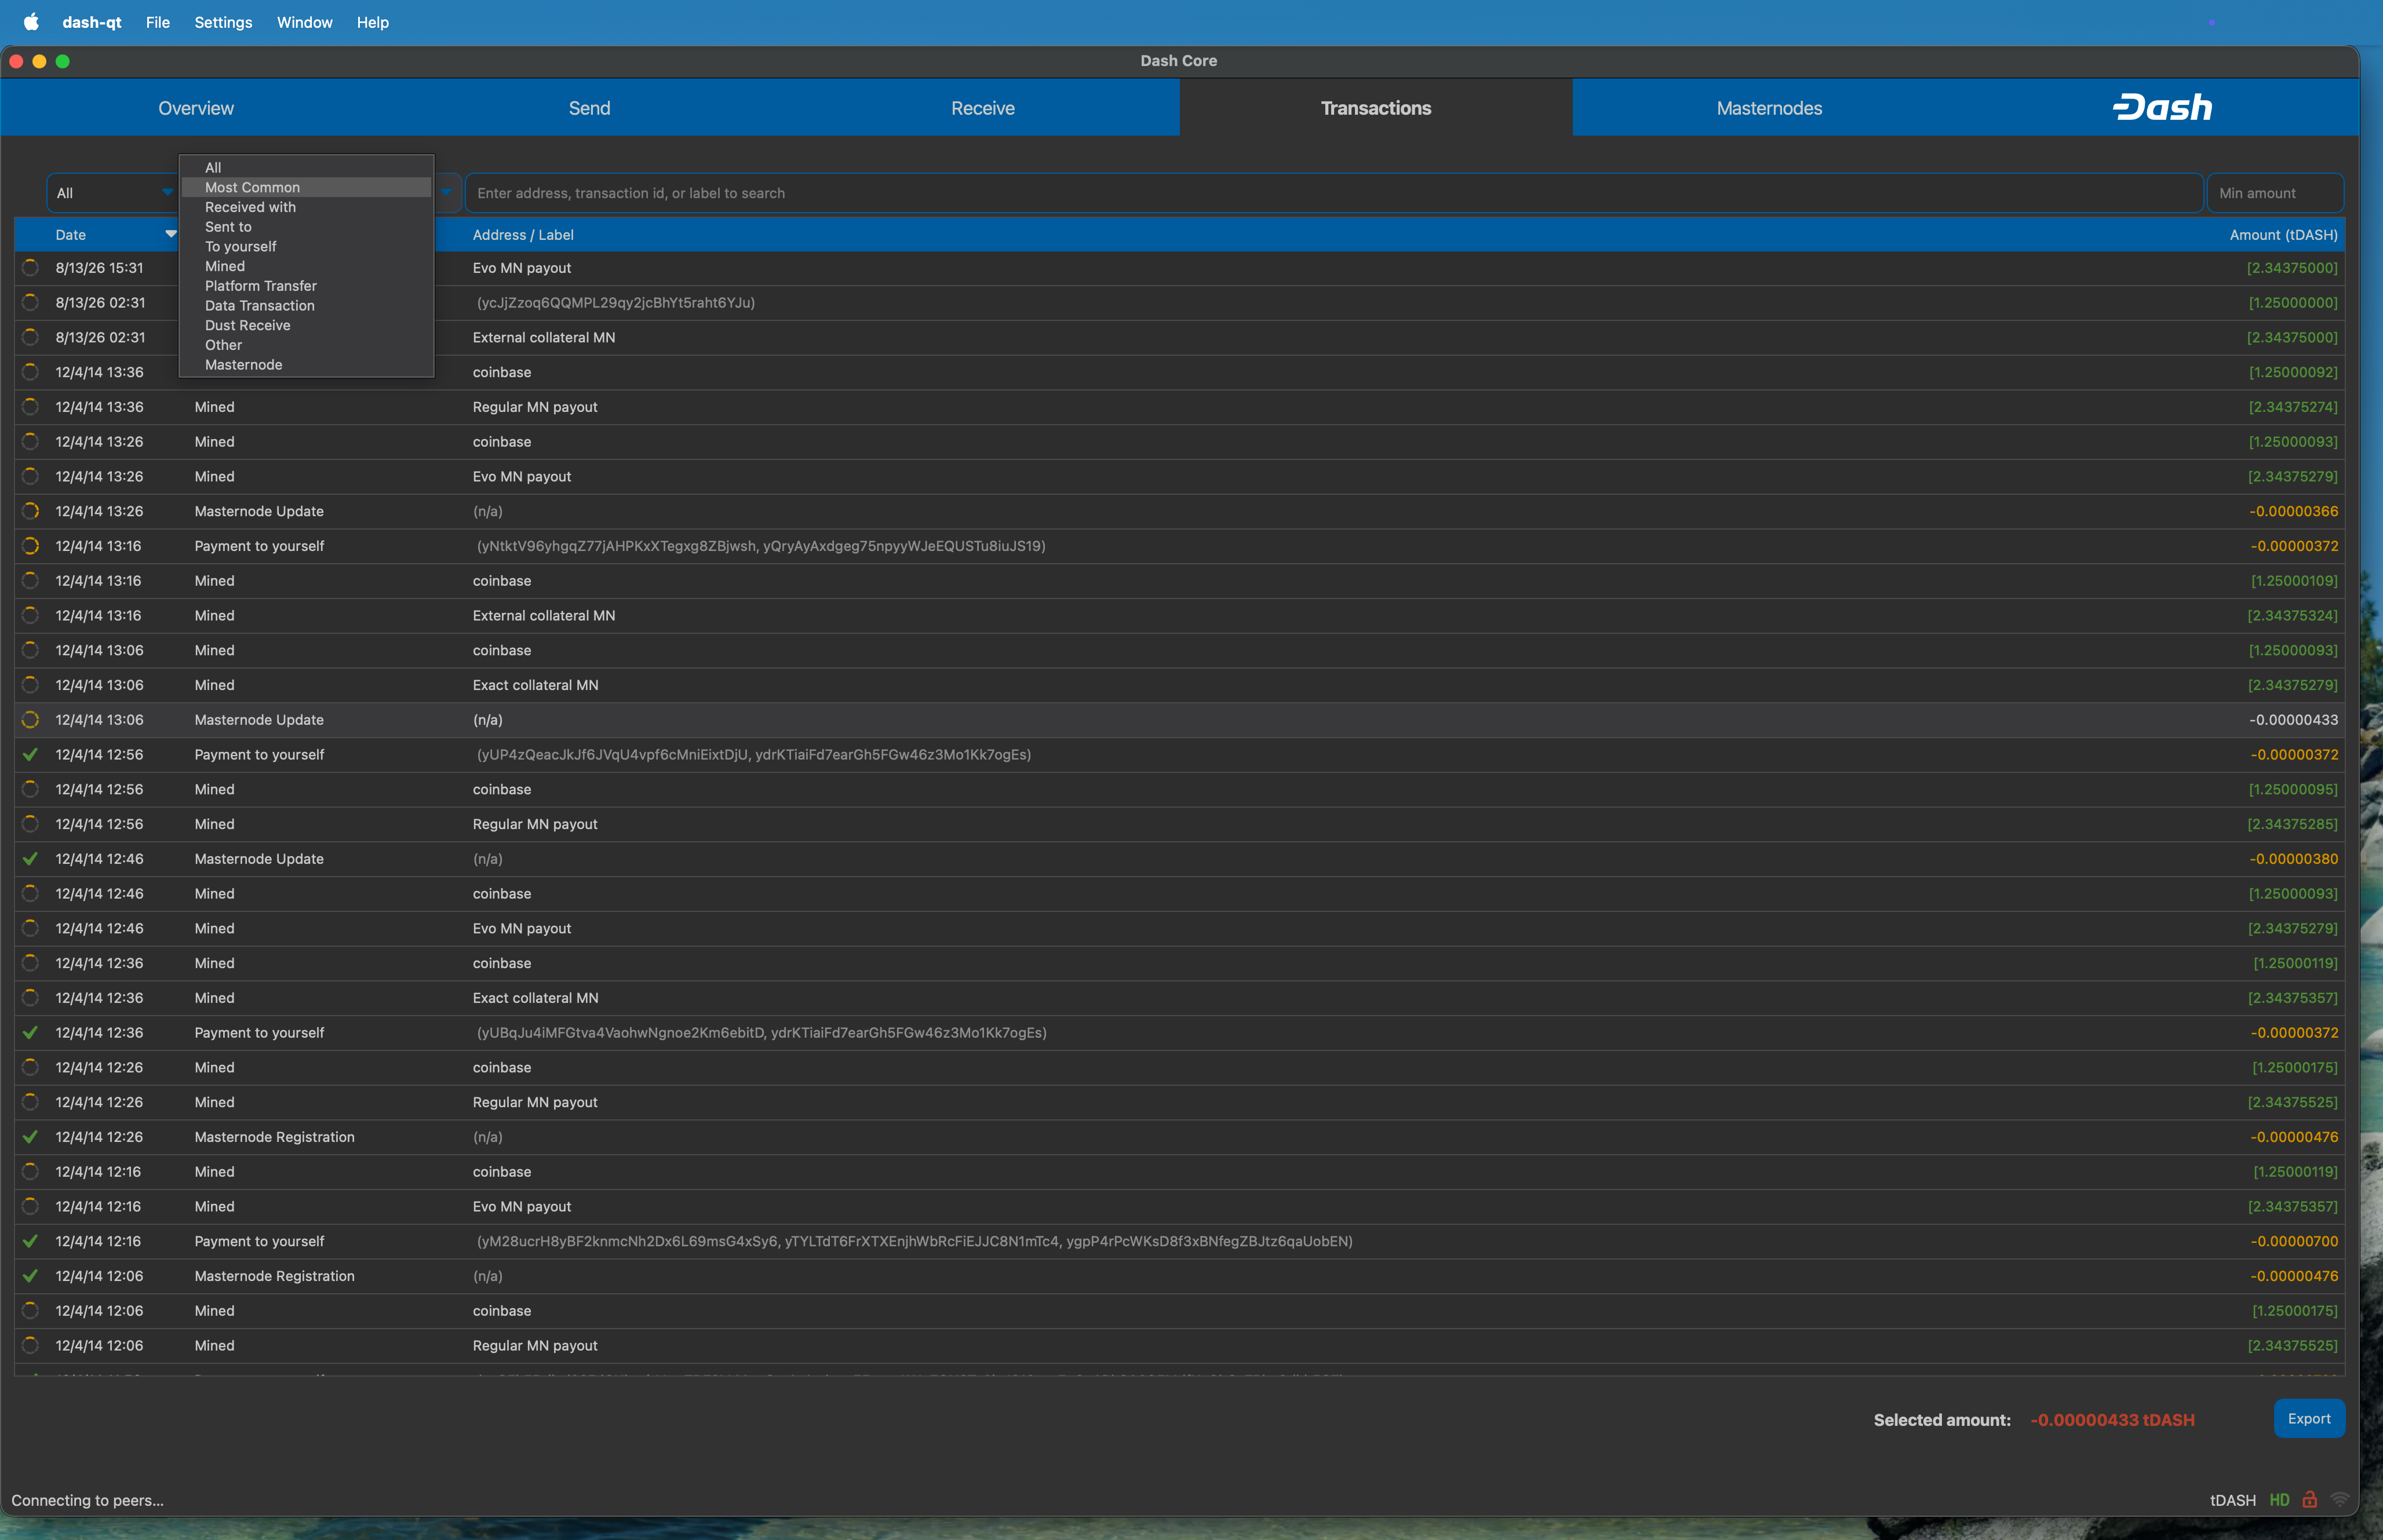Open the Settings menu
Viewport: 2383px width, 1540px height.
pyautogui.click(x=223, y=22)
